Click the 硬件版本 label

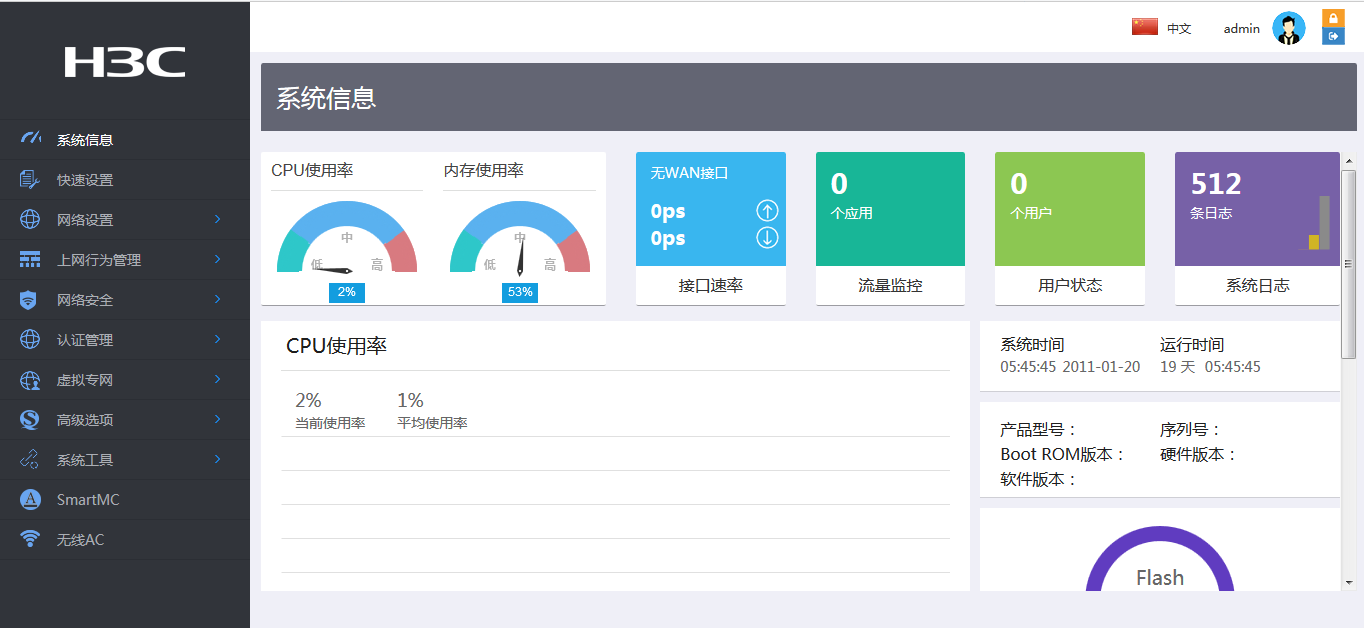pos(1199,454)
